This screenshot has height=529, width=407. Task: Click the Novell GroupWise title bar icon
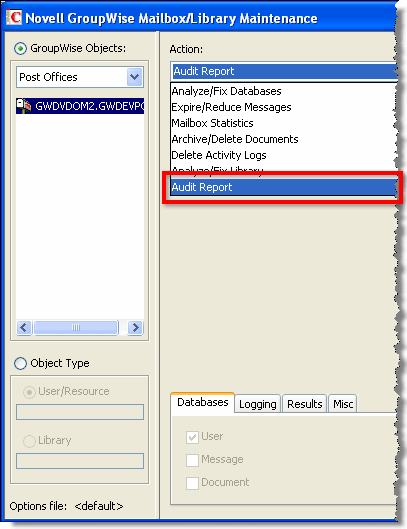[x=14, y=18]
